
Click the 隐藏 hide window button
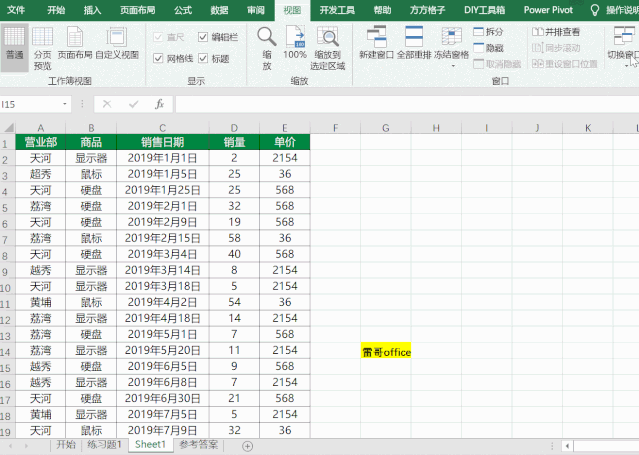point(488,48)
